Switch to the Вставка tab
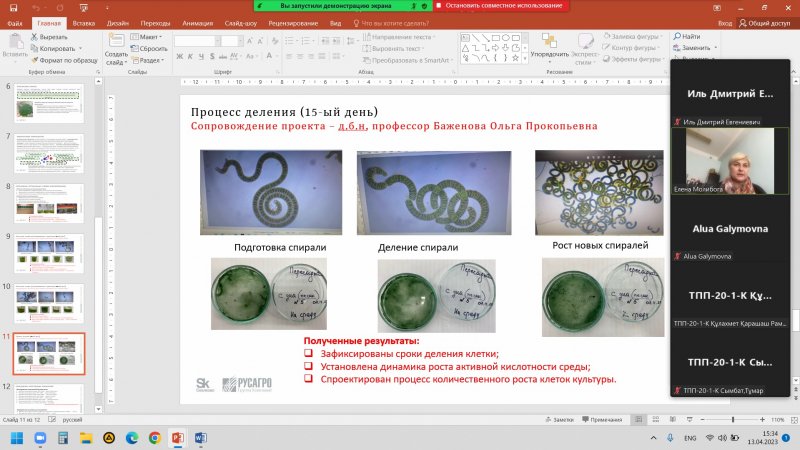The width and height of the screenshot is (800, 450). 84,23
